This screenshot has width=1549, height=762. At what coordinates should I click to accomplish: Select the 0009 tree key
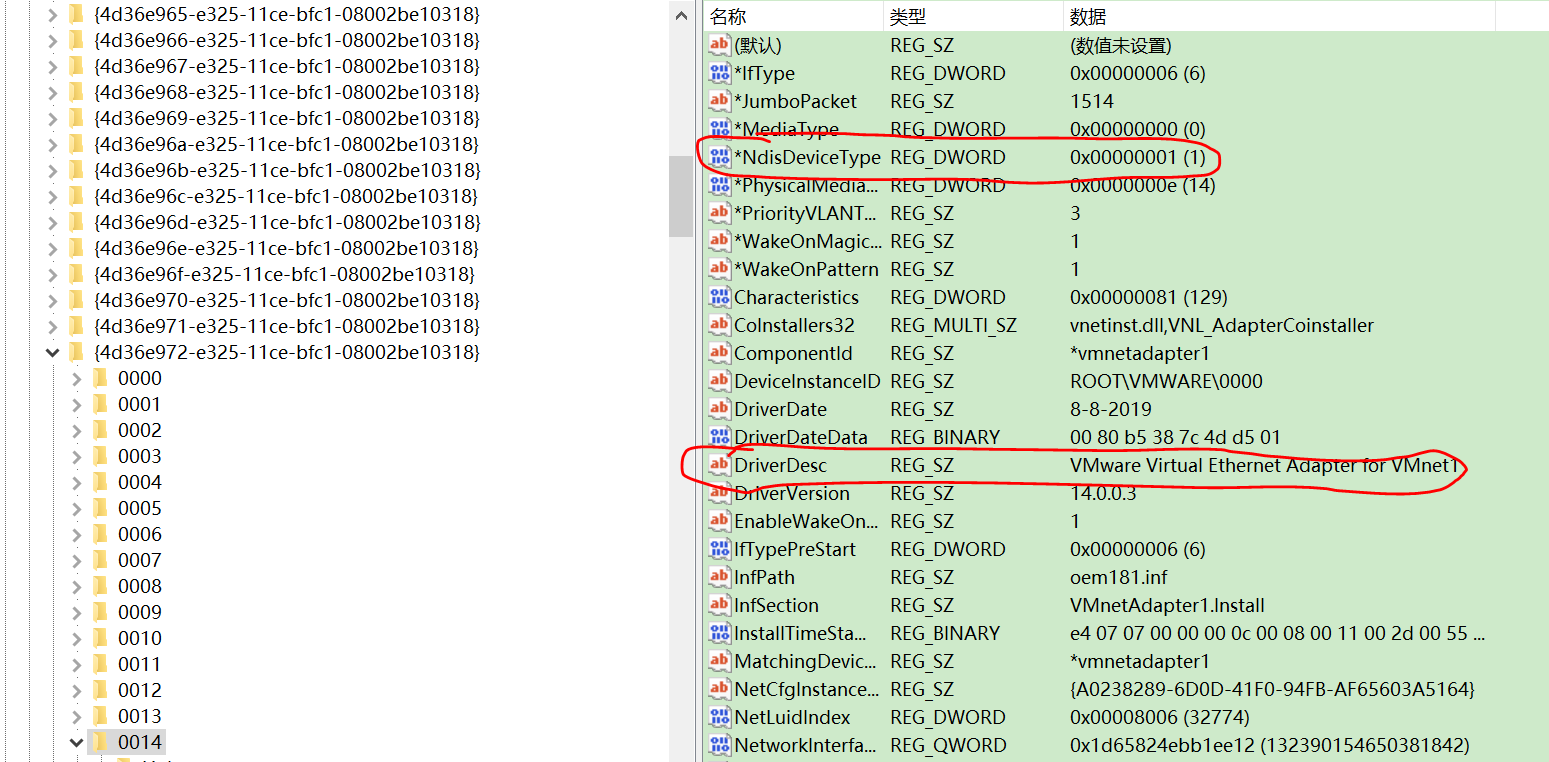(x=139, y=612)
